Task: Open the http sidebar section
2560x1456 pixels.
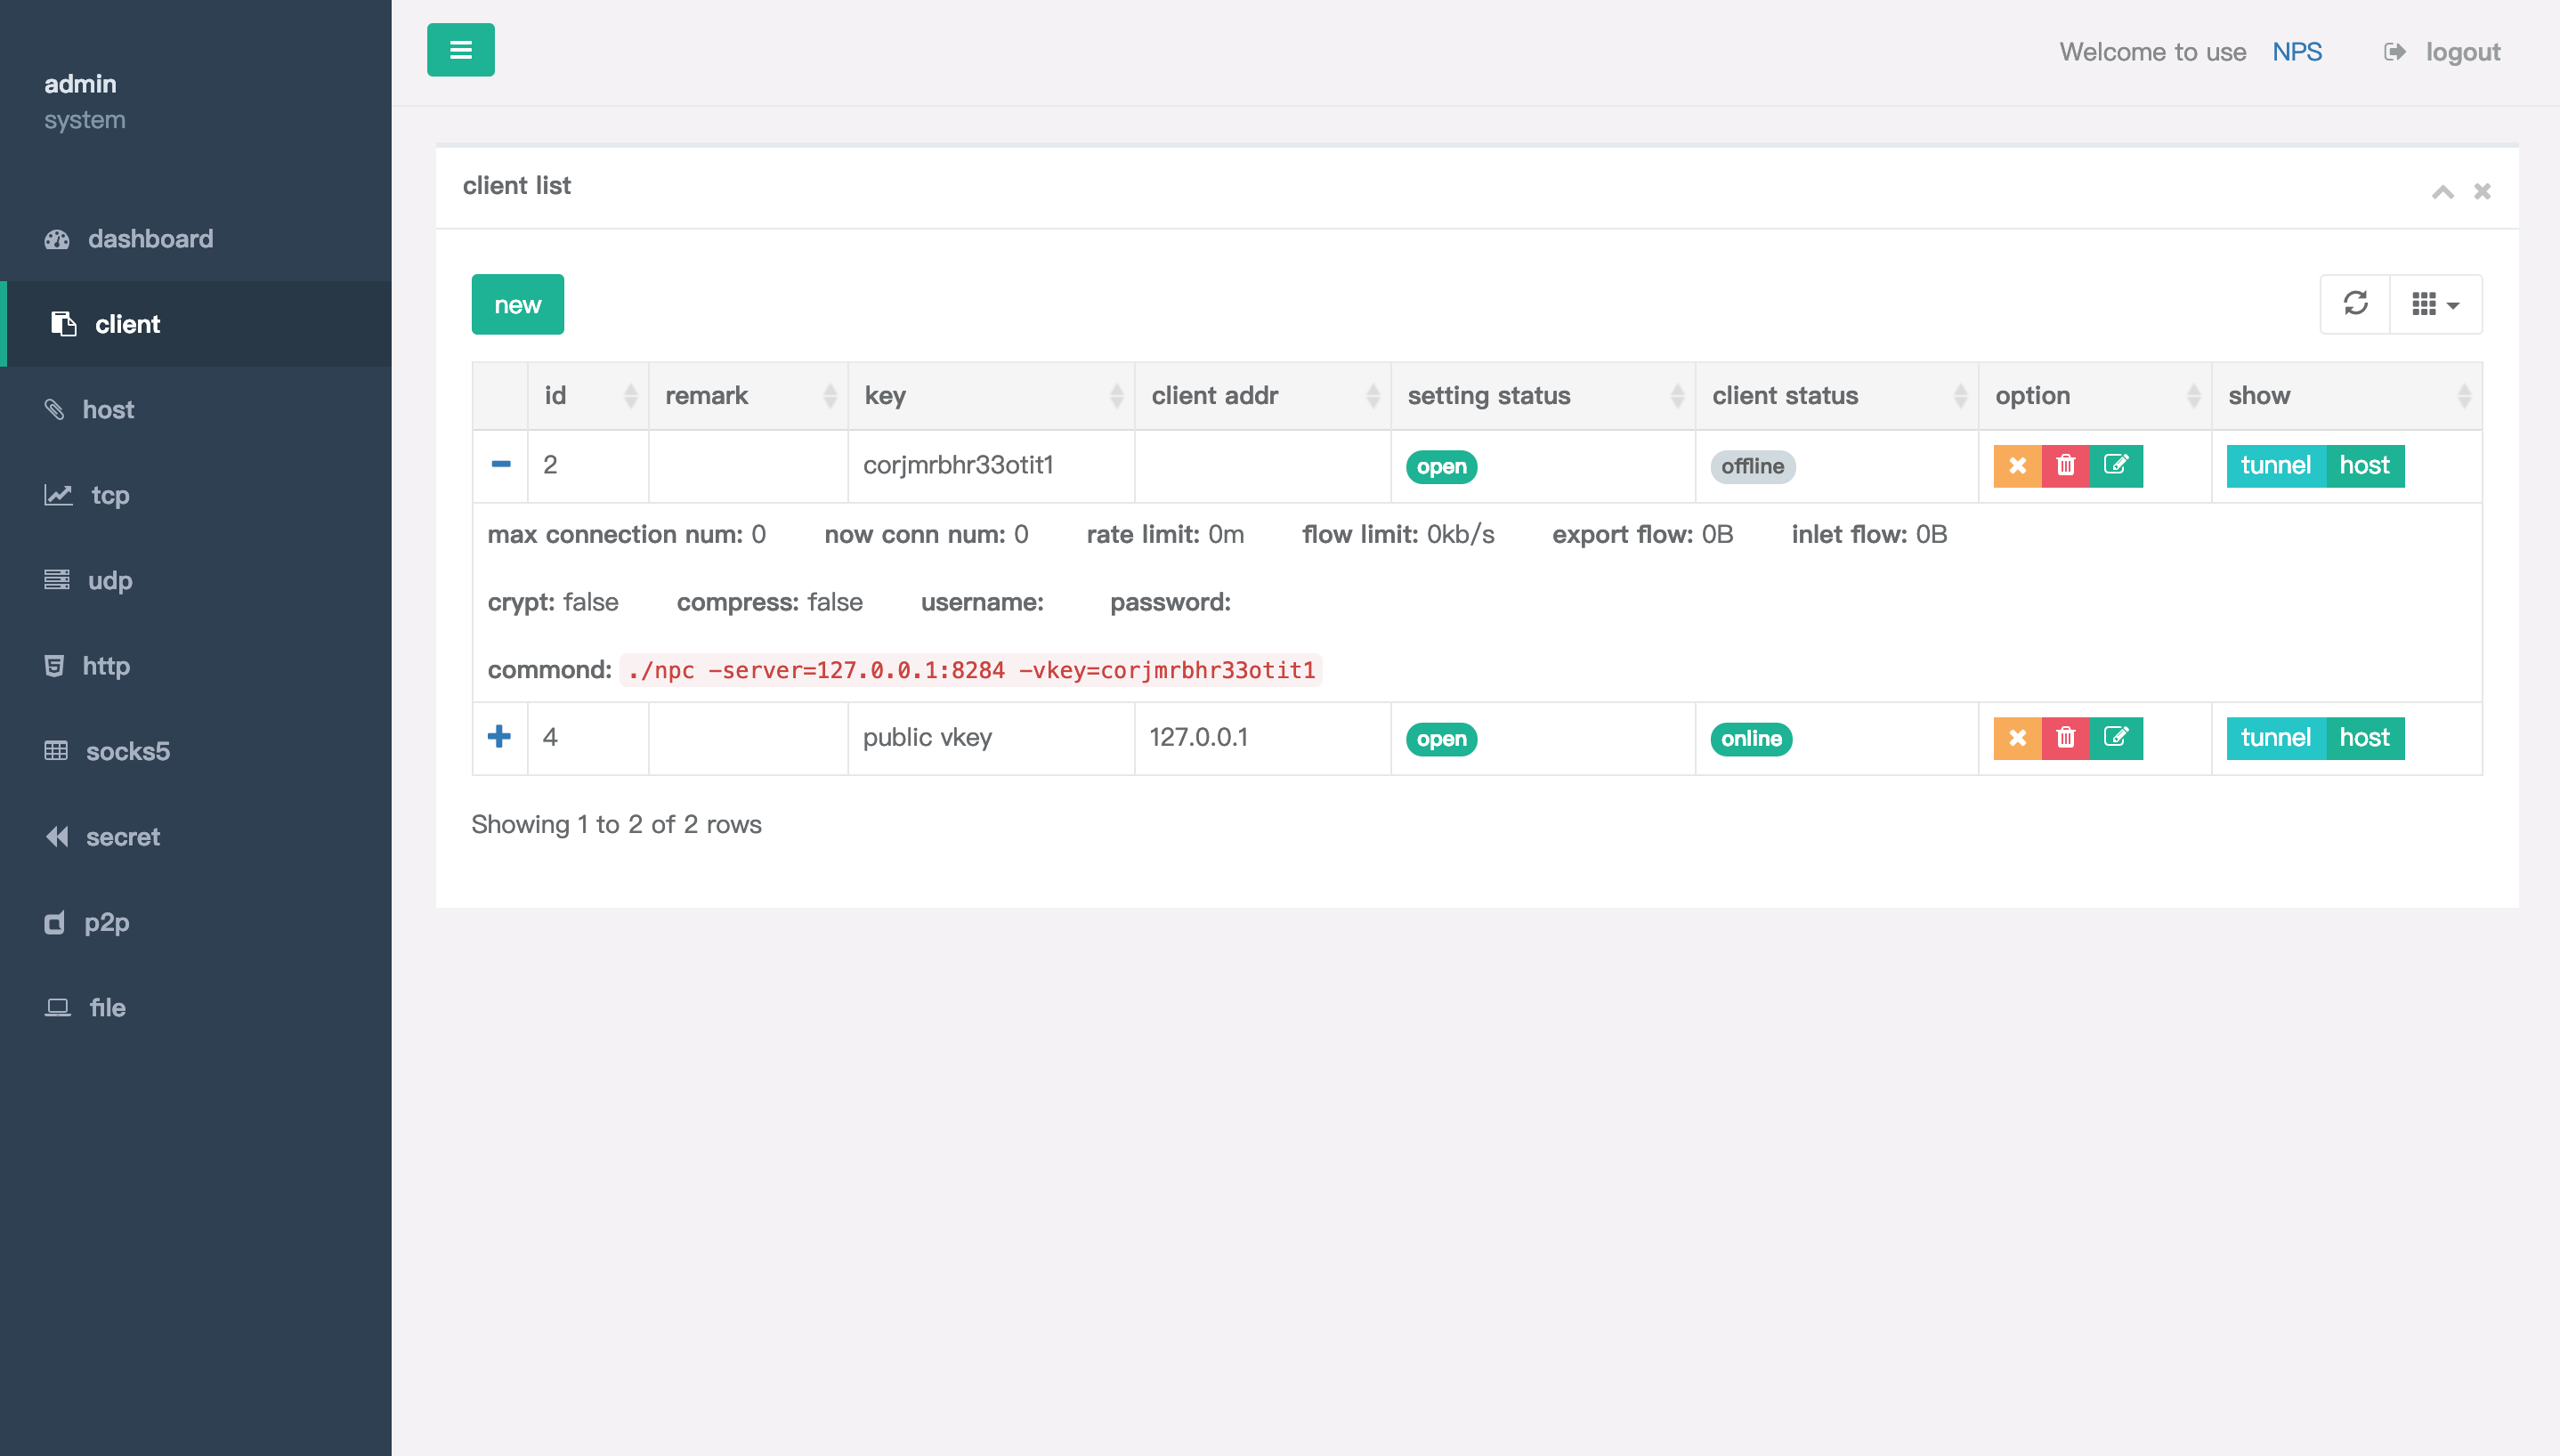Action: 196,666
